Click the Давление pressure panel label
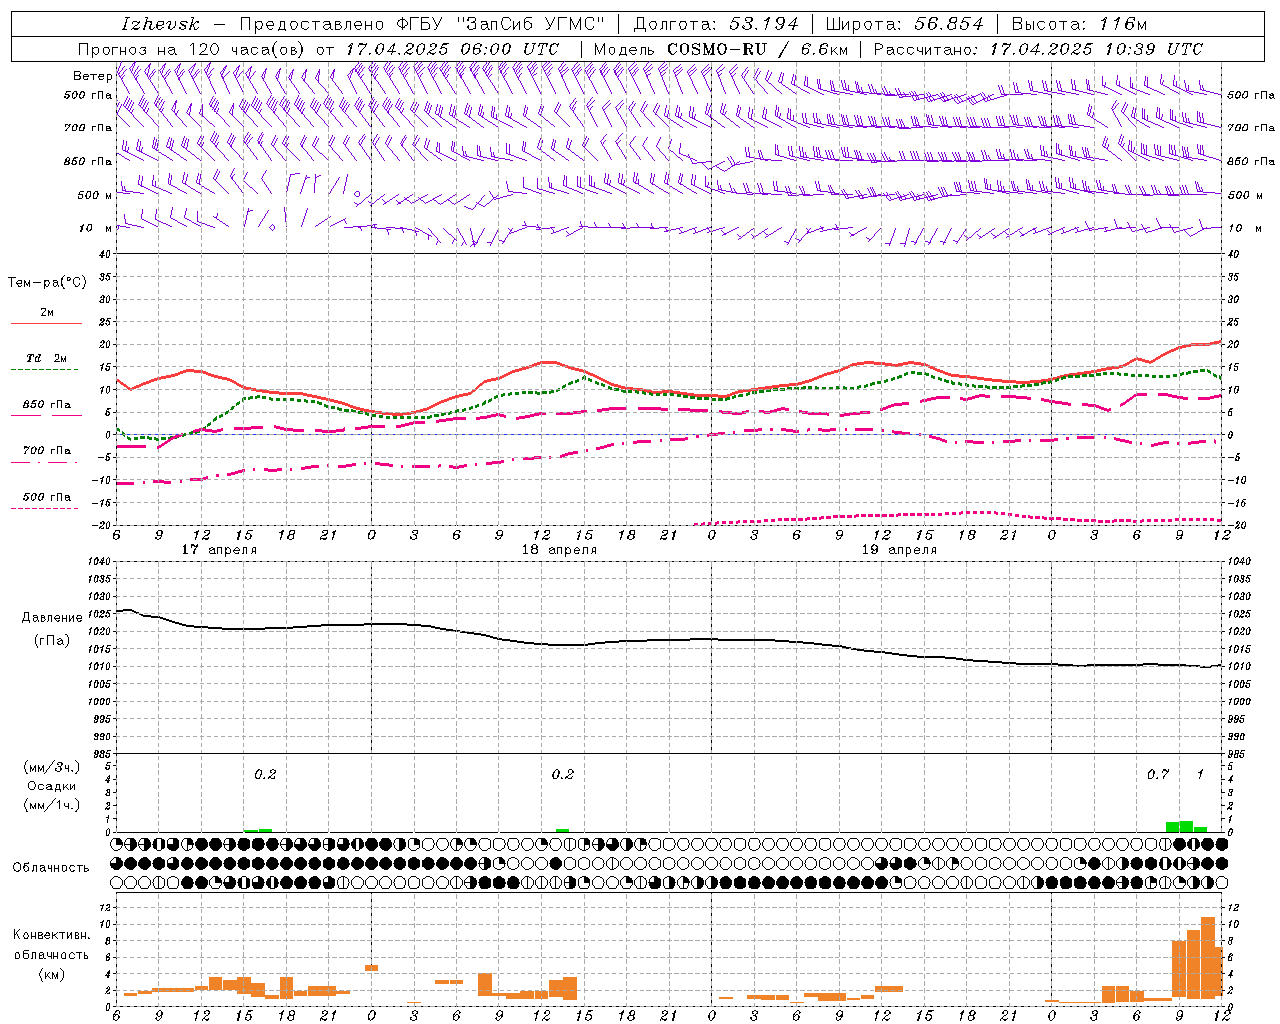Screen dimensions: 1280x1024 52,618
